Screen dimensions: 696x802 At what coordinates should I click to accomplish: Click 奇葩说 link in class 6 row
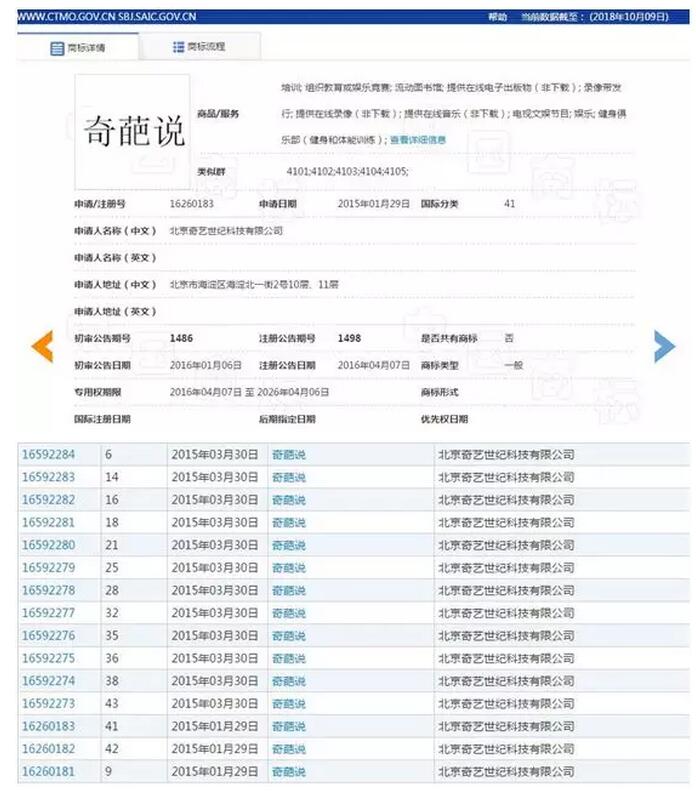click(289, 454)
